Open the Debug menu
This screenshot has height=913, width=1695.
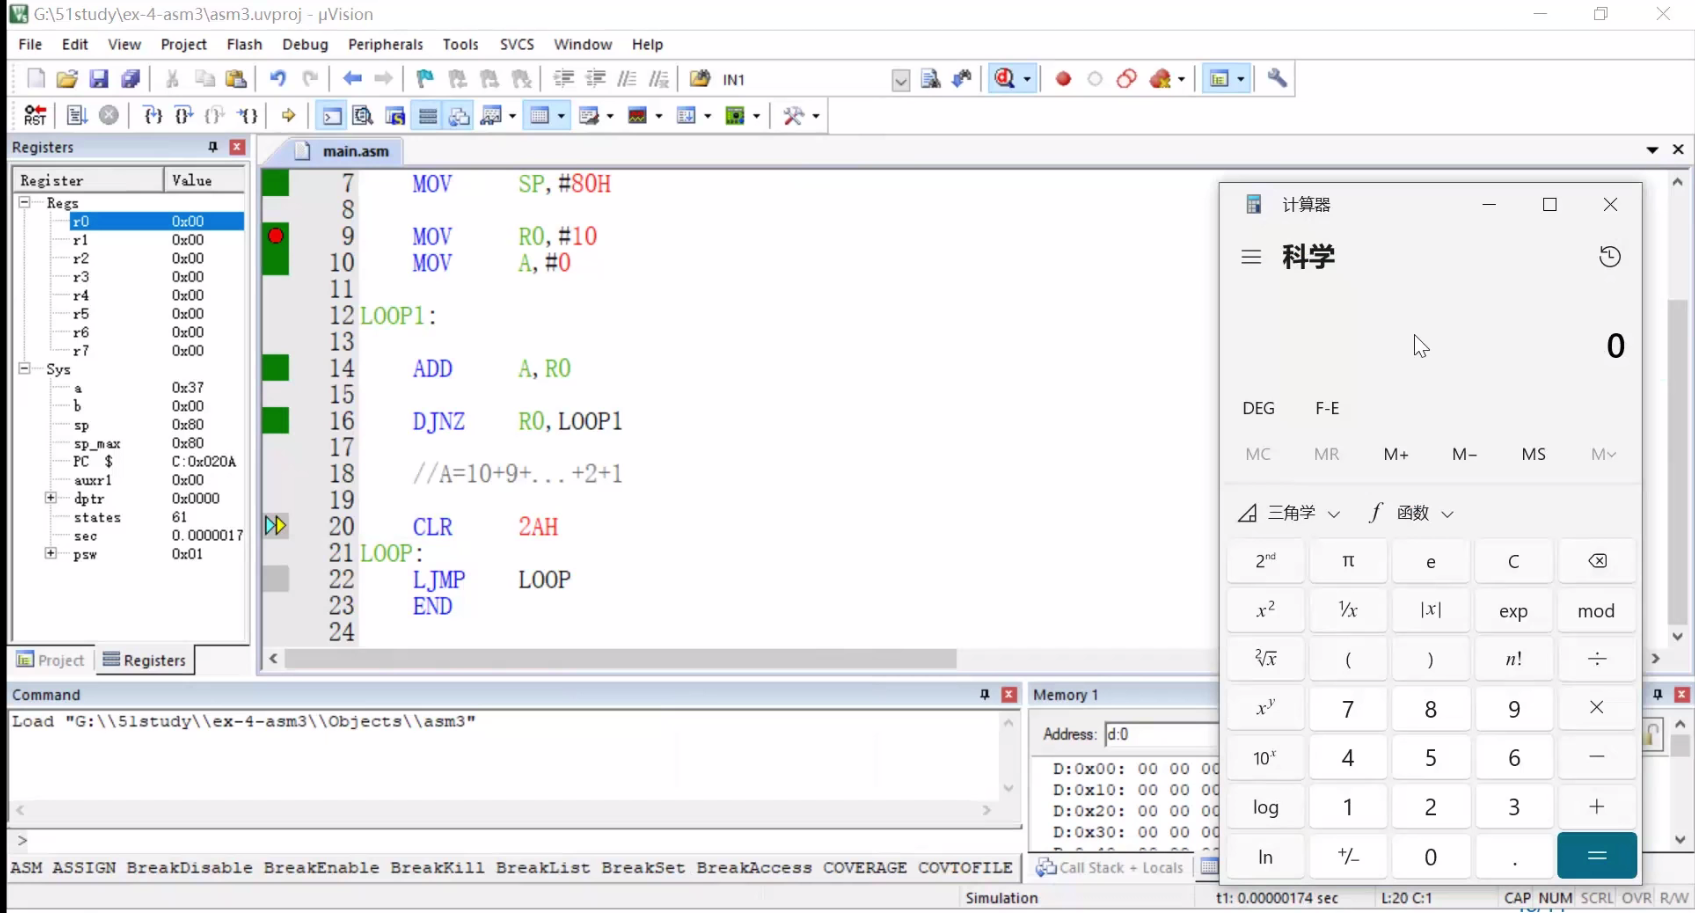coord(305,44)
